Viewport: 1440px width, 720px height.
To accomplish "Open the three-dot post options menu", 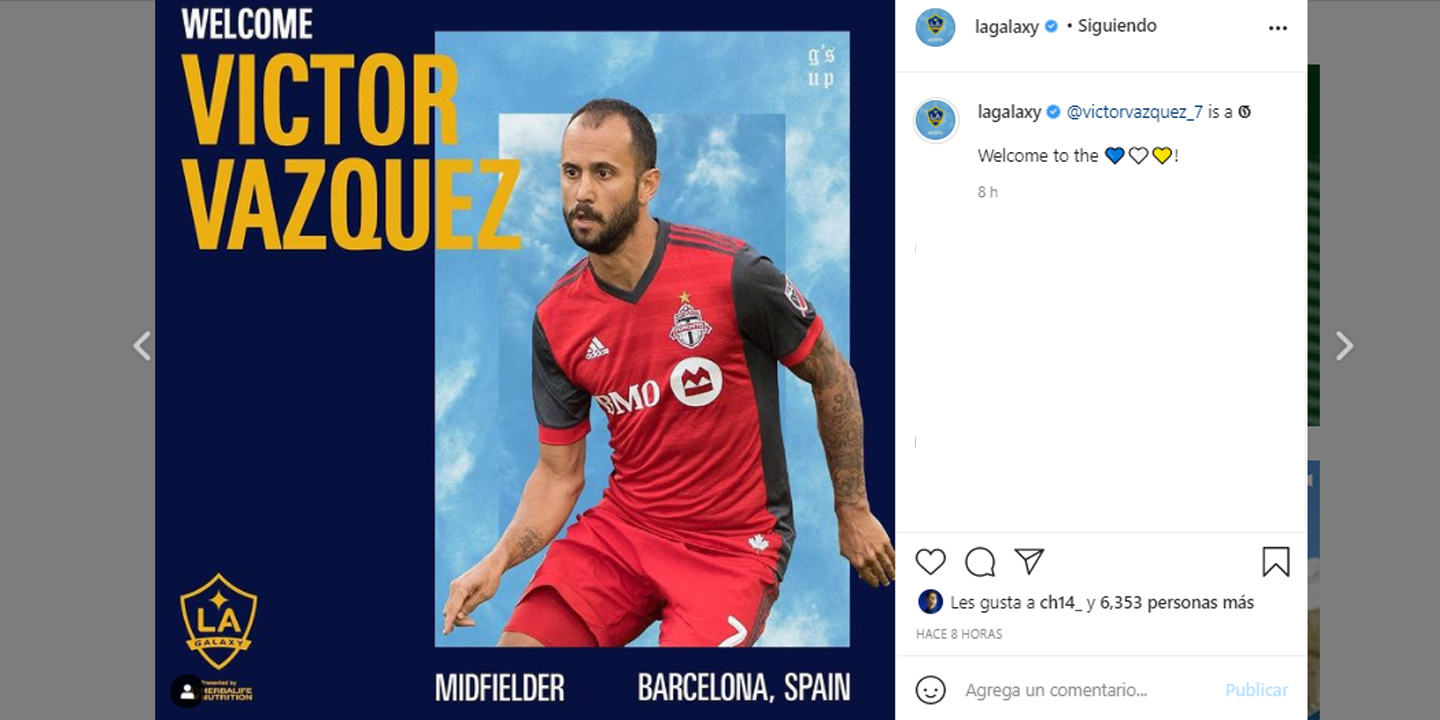I will (1278, 28).
